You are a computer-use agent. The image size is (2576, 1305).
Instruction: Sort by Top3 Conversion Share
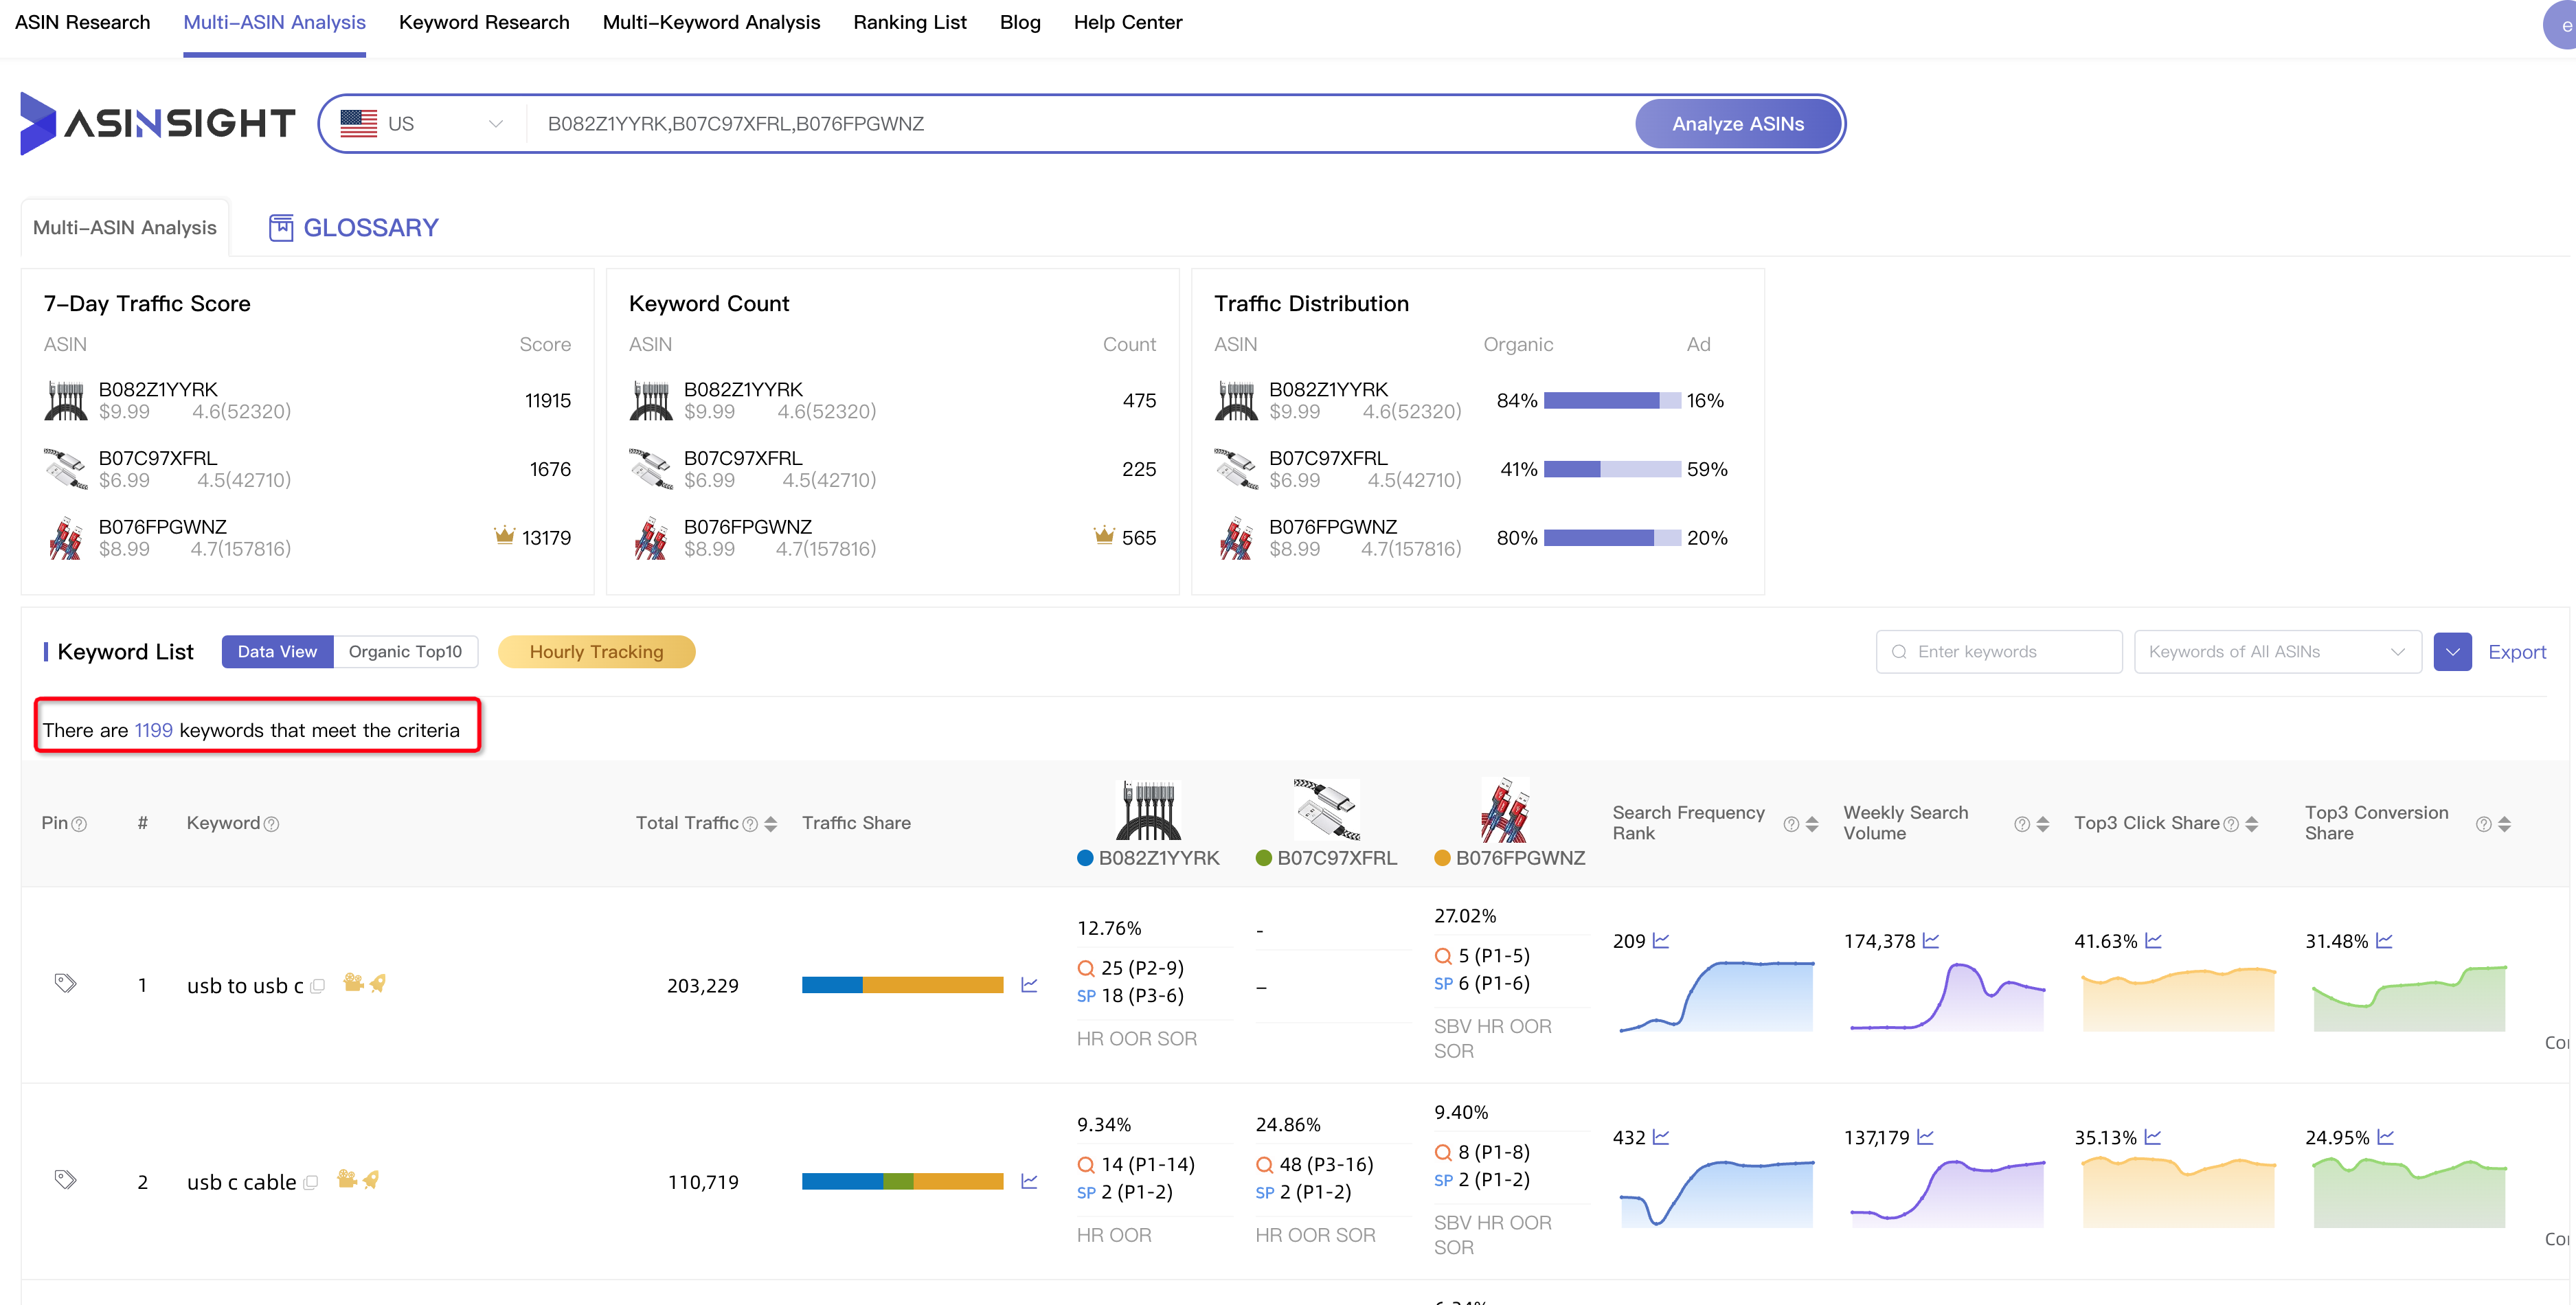pyautogui.click(x=2505, y=824)
